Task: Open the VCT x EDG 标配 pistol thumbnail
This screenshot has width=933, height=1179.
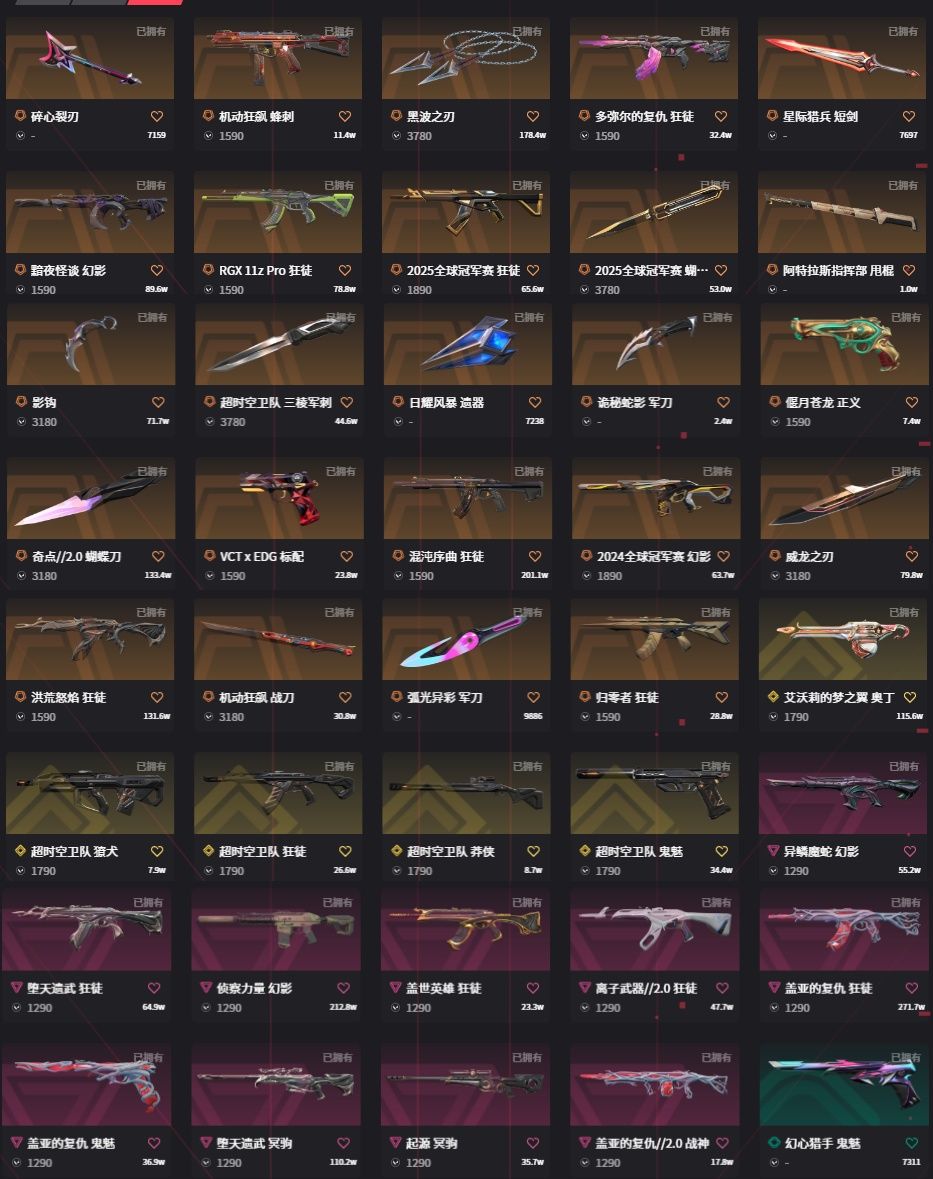Action: point(279,499)
